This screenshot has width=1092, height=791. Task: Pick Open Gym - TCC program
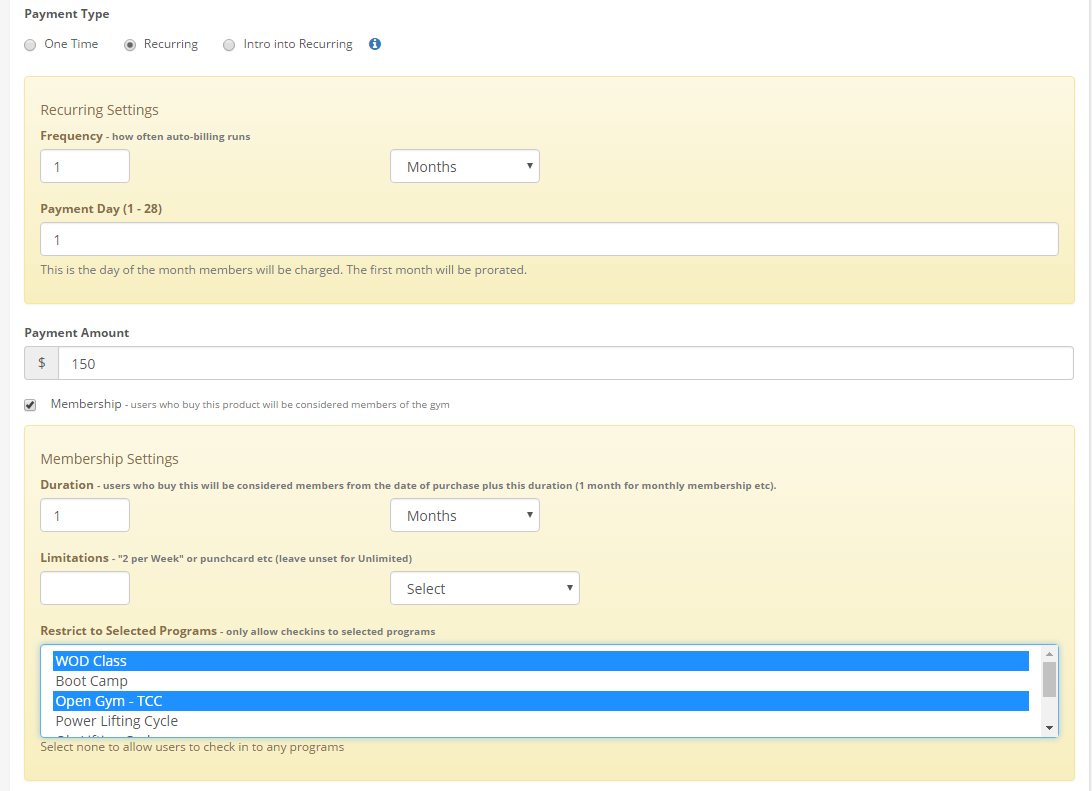tap(540, 701)
